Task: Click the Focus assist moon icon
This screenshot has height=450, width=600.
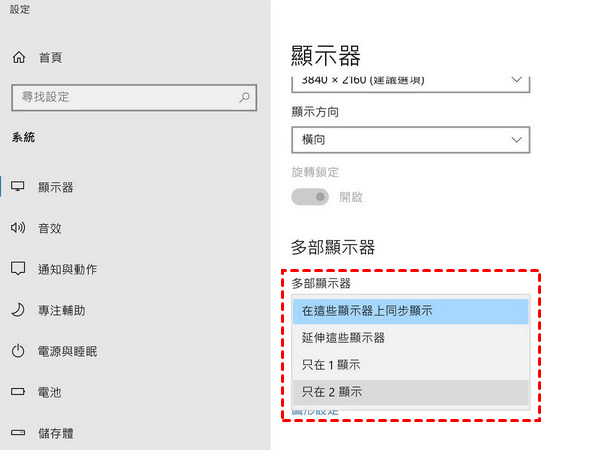Action: click(x=18, y=310)
